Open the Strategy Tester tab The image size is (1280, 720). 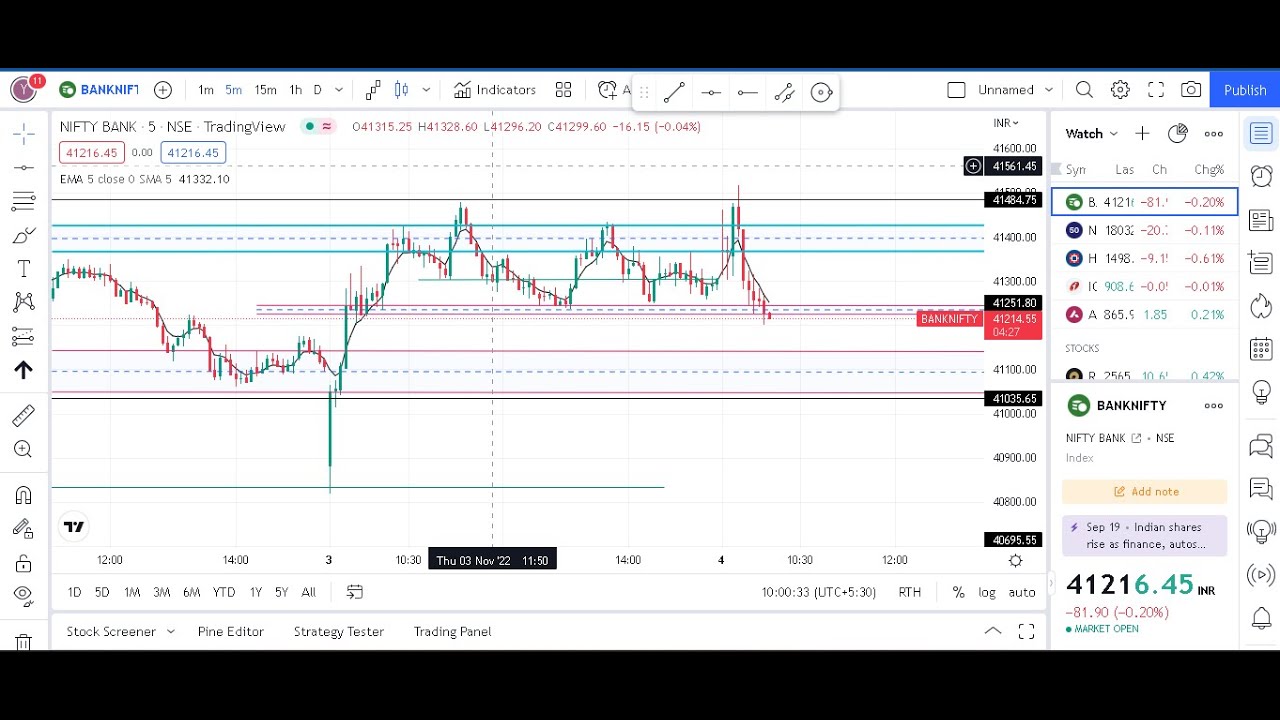[339, 631]
